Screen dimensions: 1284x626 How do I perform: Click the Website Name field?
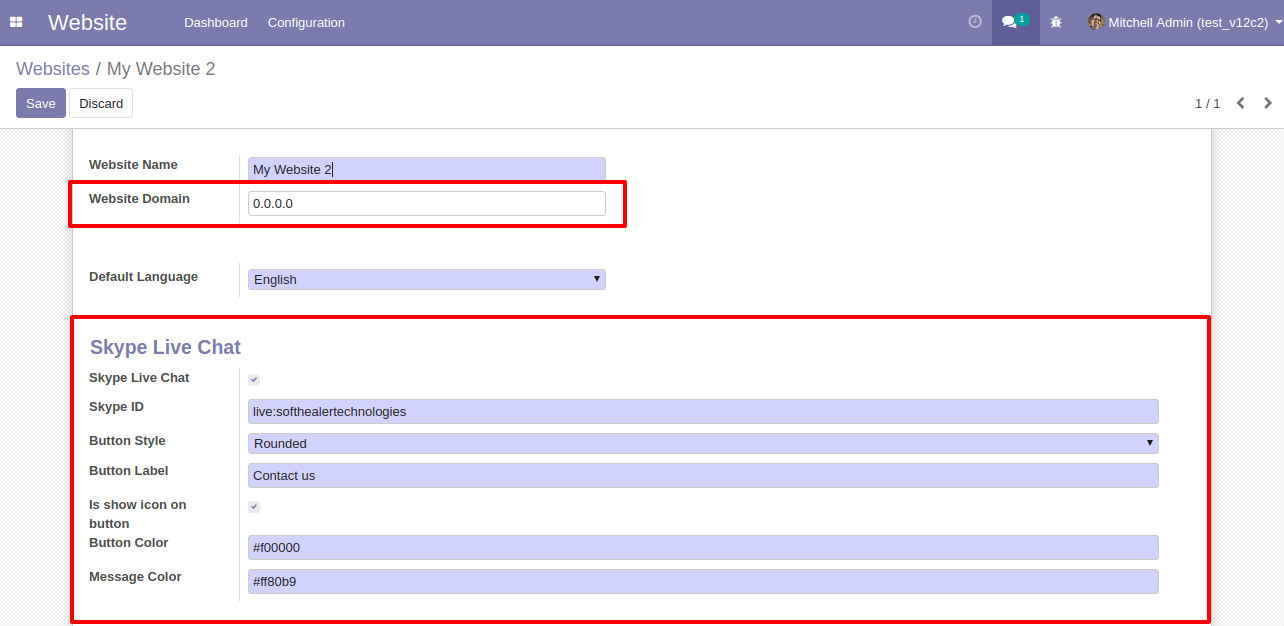point(427,169)
